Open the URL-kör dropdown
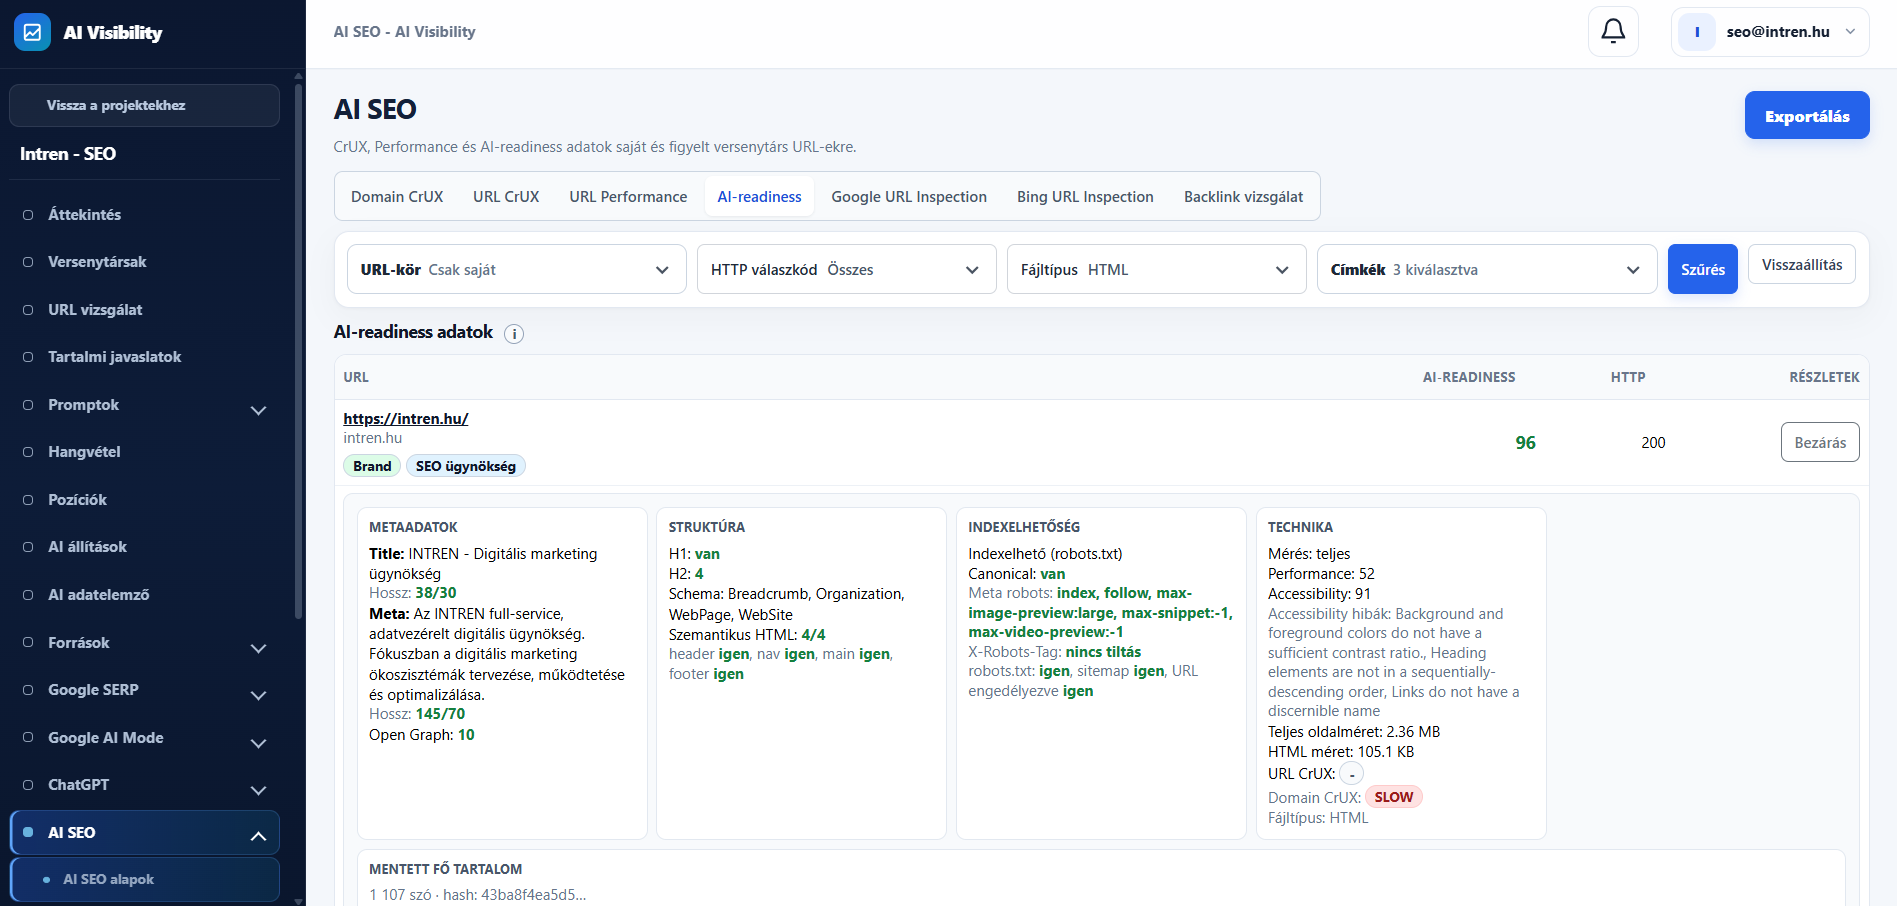 pyautogui.click(x=517, y=269)
